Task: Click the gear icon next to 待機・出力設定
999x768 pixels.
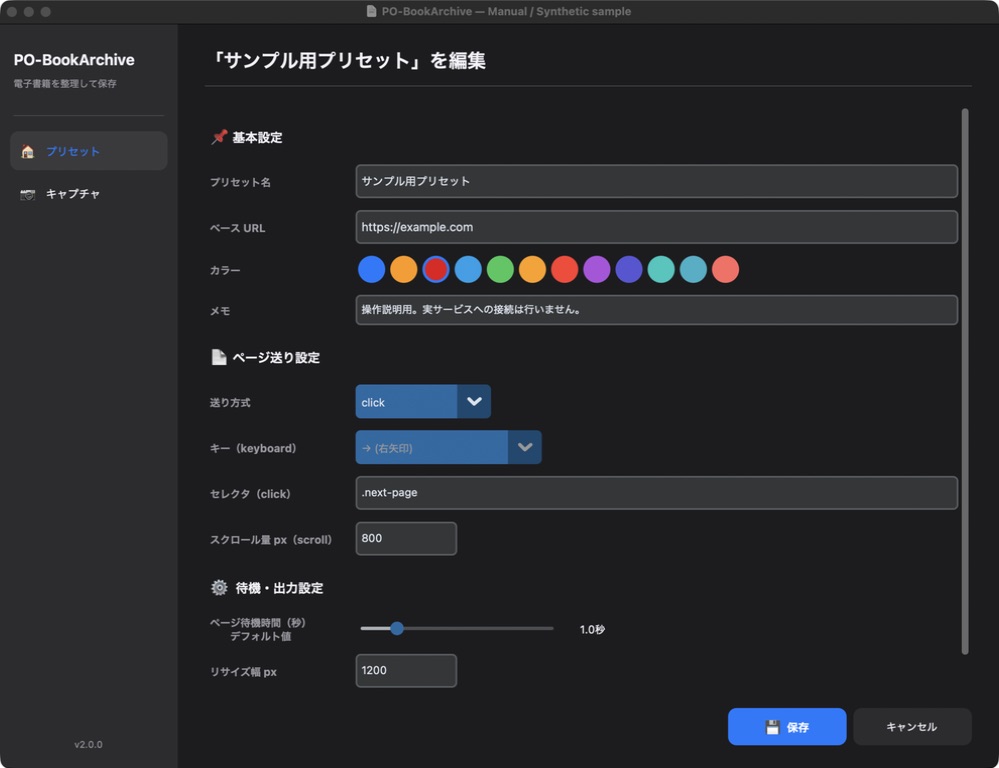Action: coord(219,588)
